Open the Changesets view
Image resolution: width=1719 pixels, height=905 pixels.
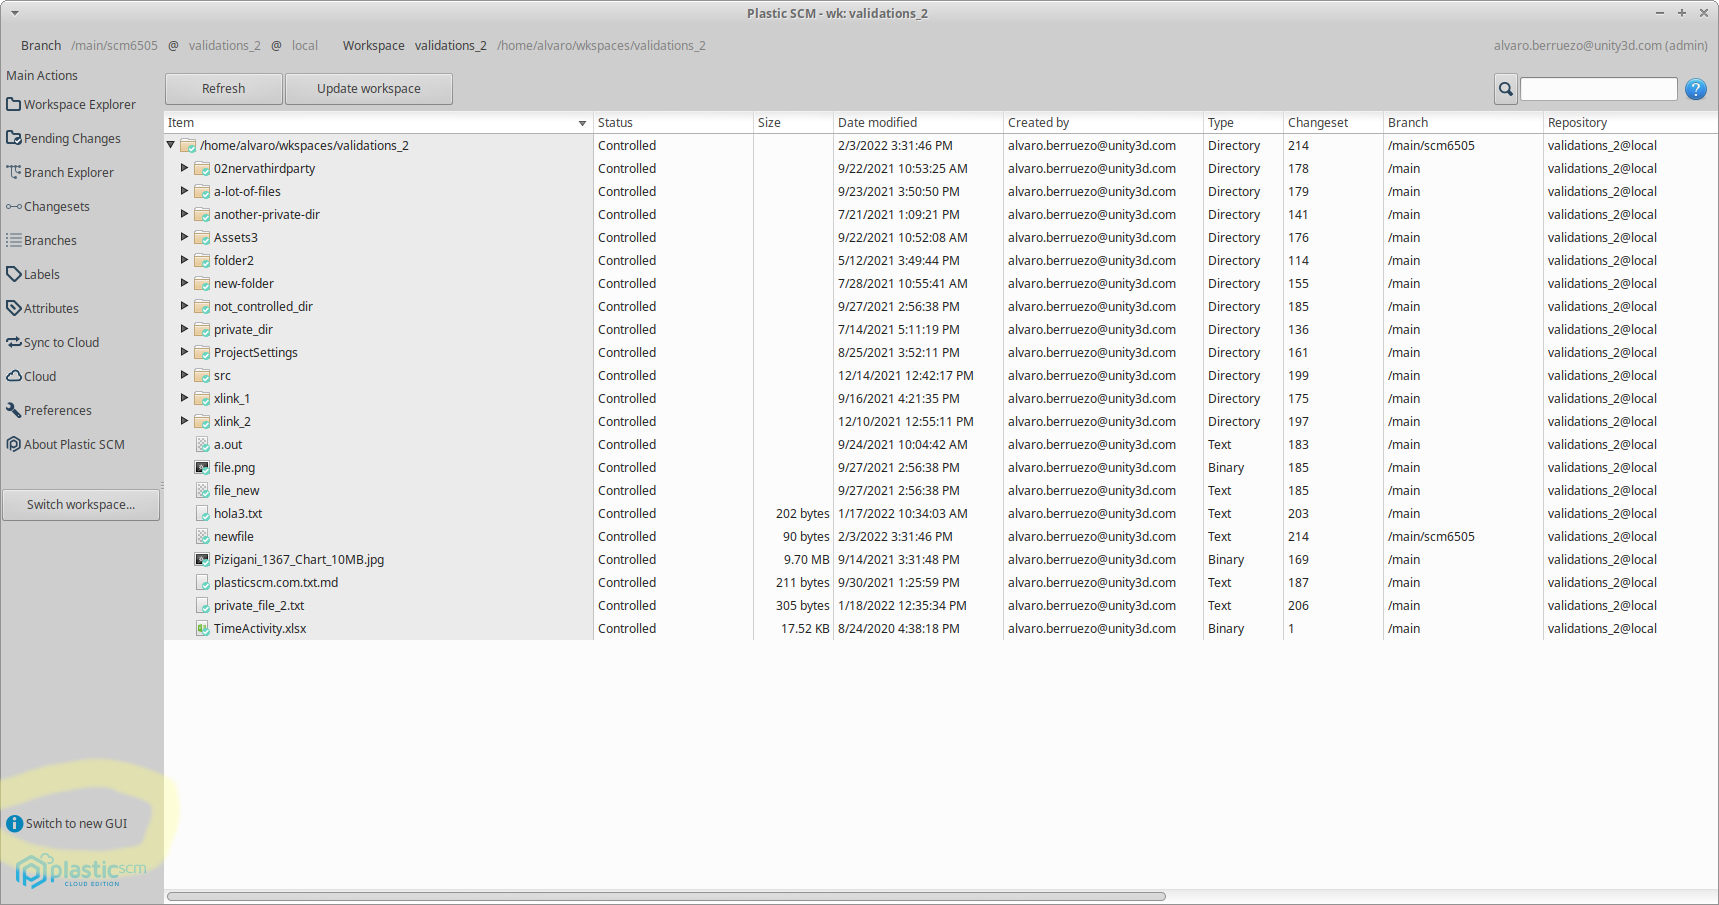57,206
